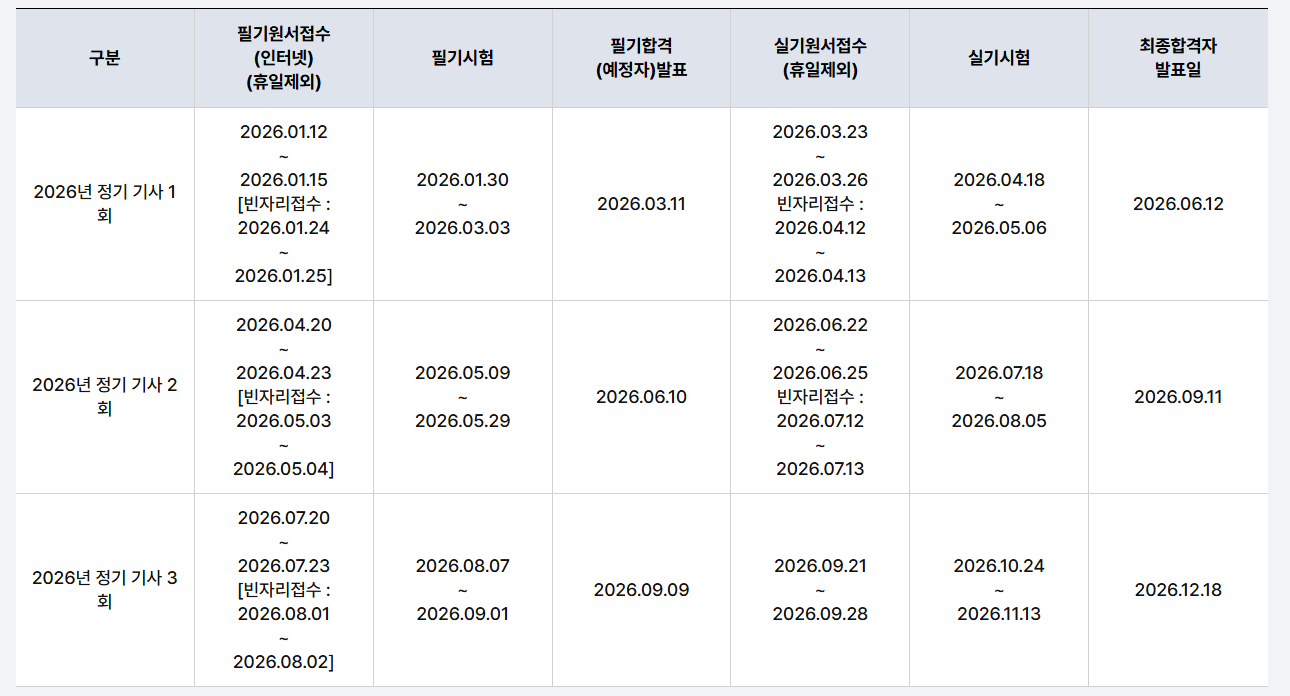Select the 2026.09.21 ~ 2026.09.28 practical application cell
1290x696 pixels.
(820, 590)
